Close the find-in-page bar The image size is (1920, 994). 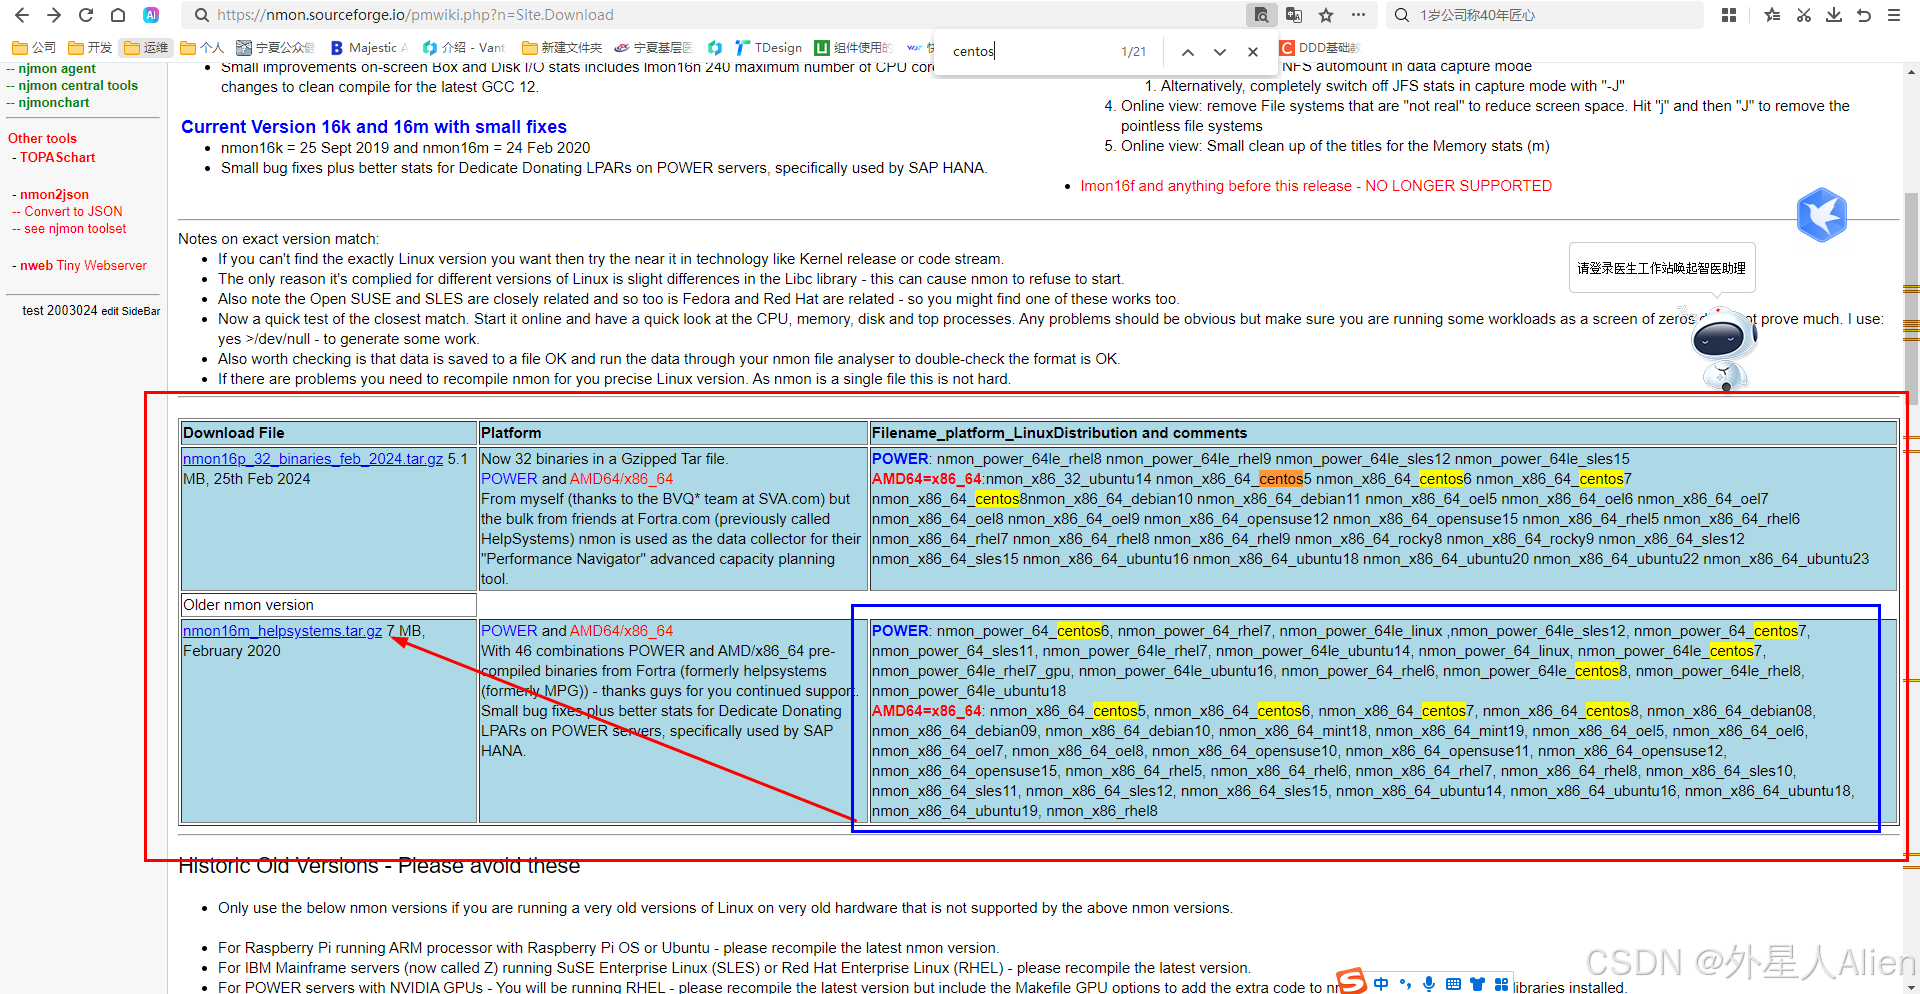point(1253,51)
